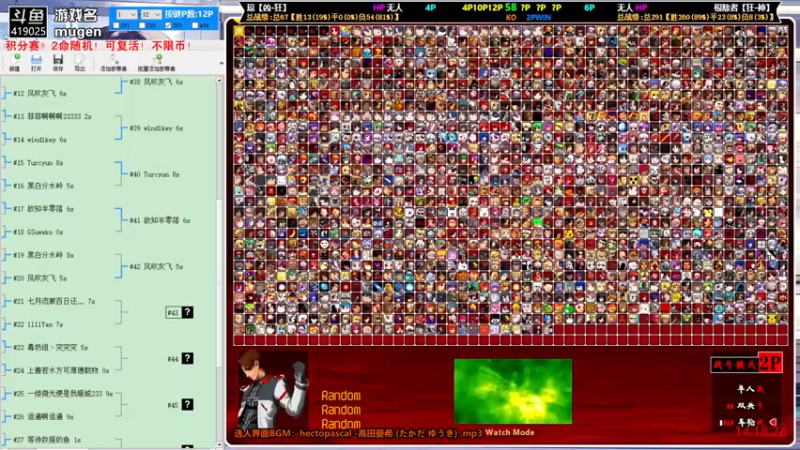Click the question mark icon beside #44

pyautogui.click(x=187, y=358)
